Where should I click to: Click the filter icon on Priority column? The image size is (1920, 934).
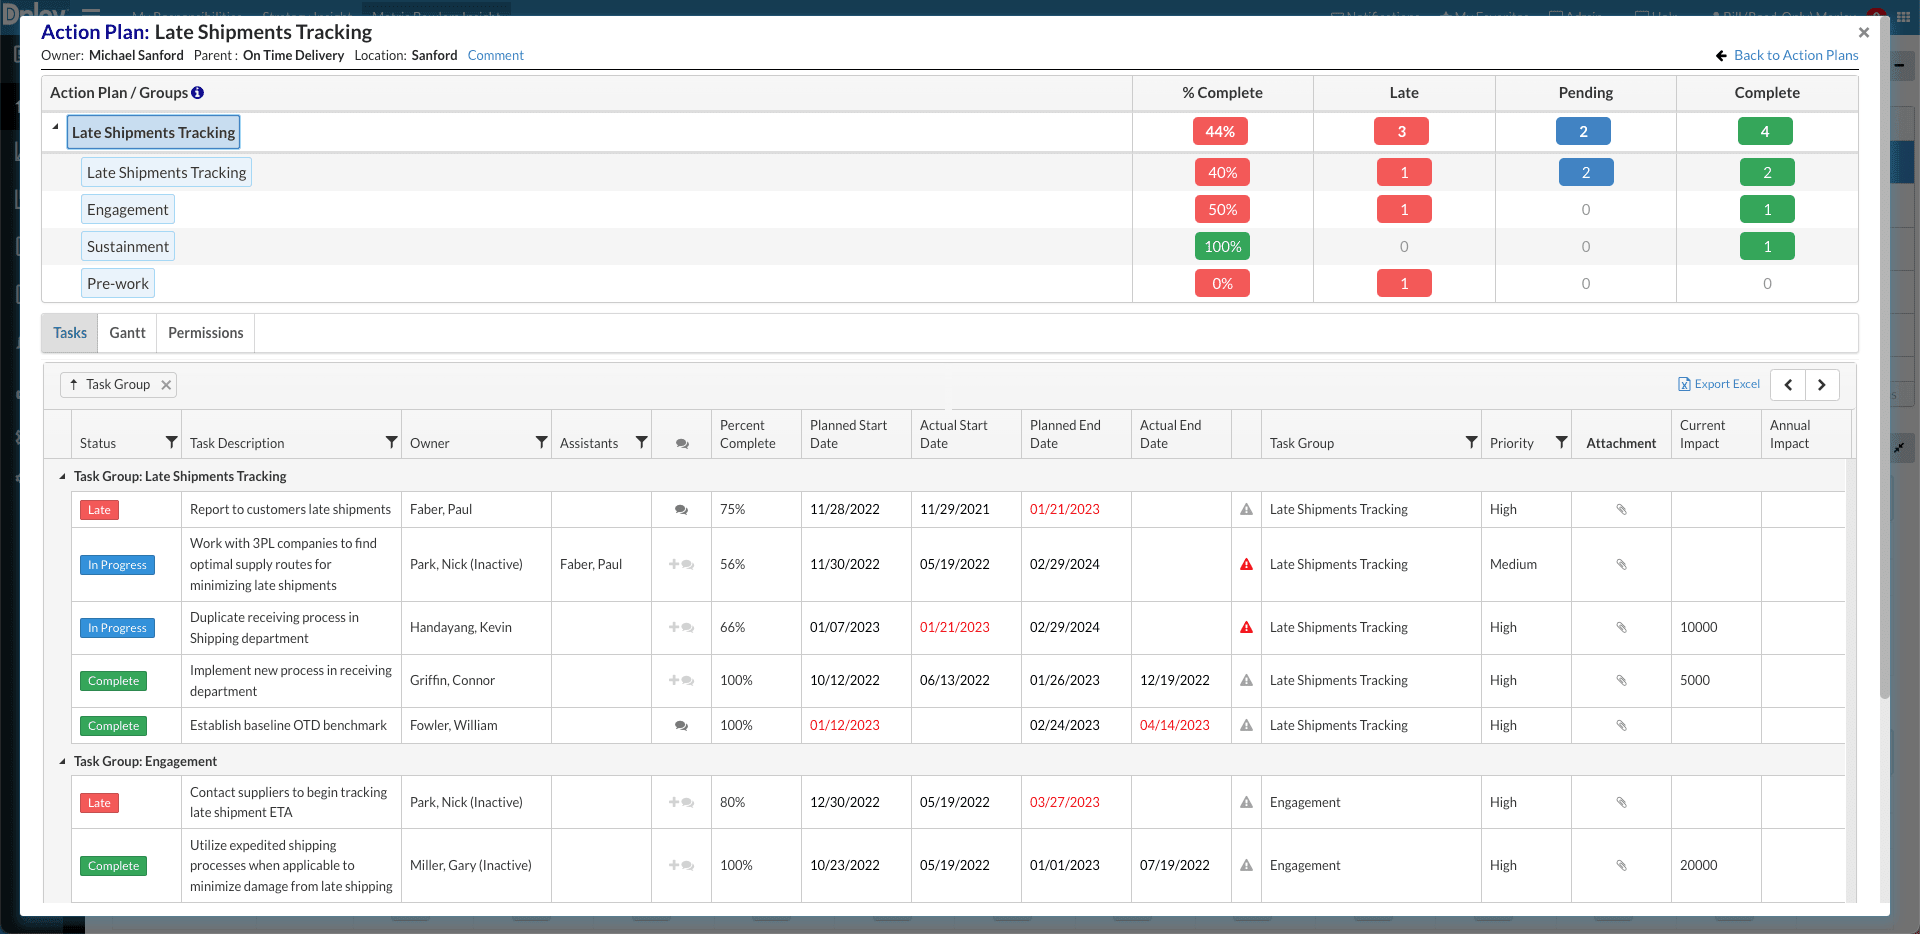[1562, 442]
